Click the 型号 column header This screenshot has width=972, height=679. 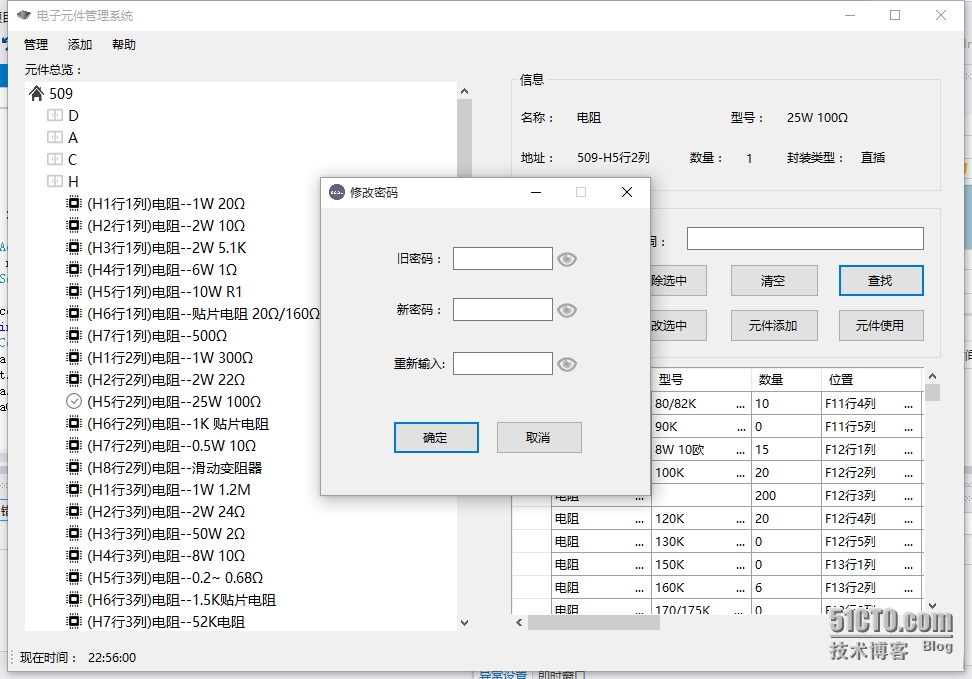click(x=701, y=379)
